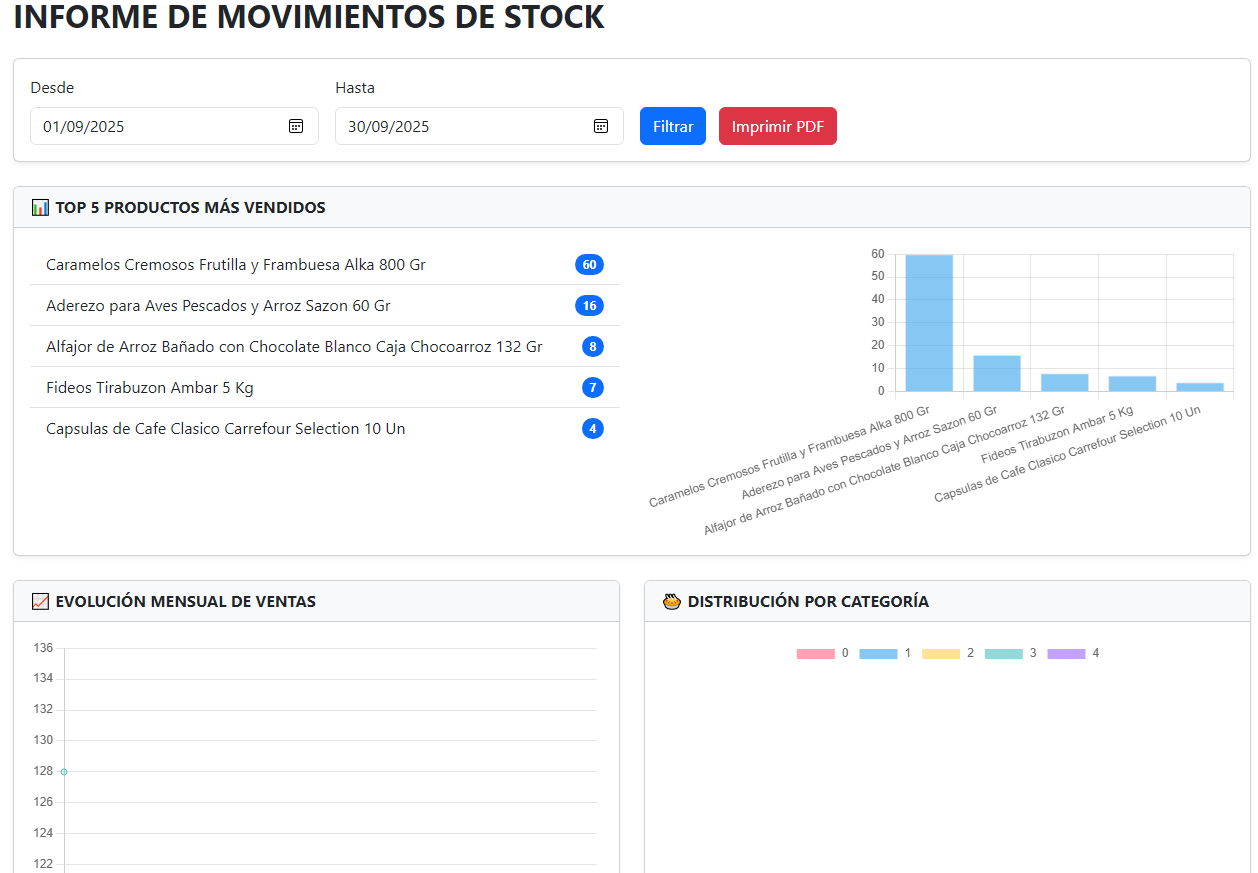Click the tallest bar in the top products chart
1258x873 pixels.
(929, 323)
